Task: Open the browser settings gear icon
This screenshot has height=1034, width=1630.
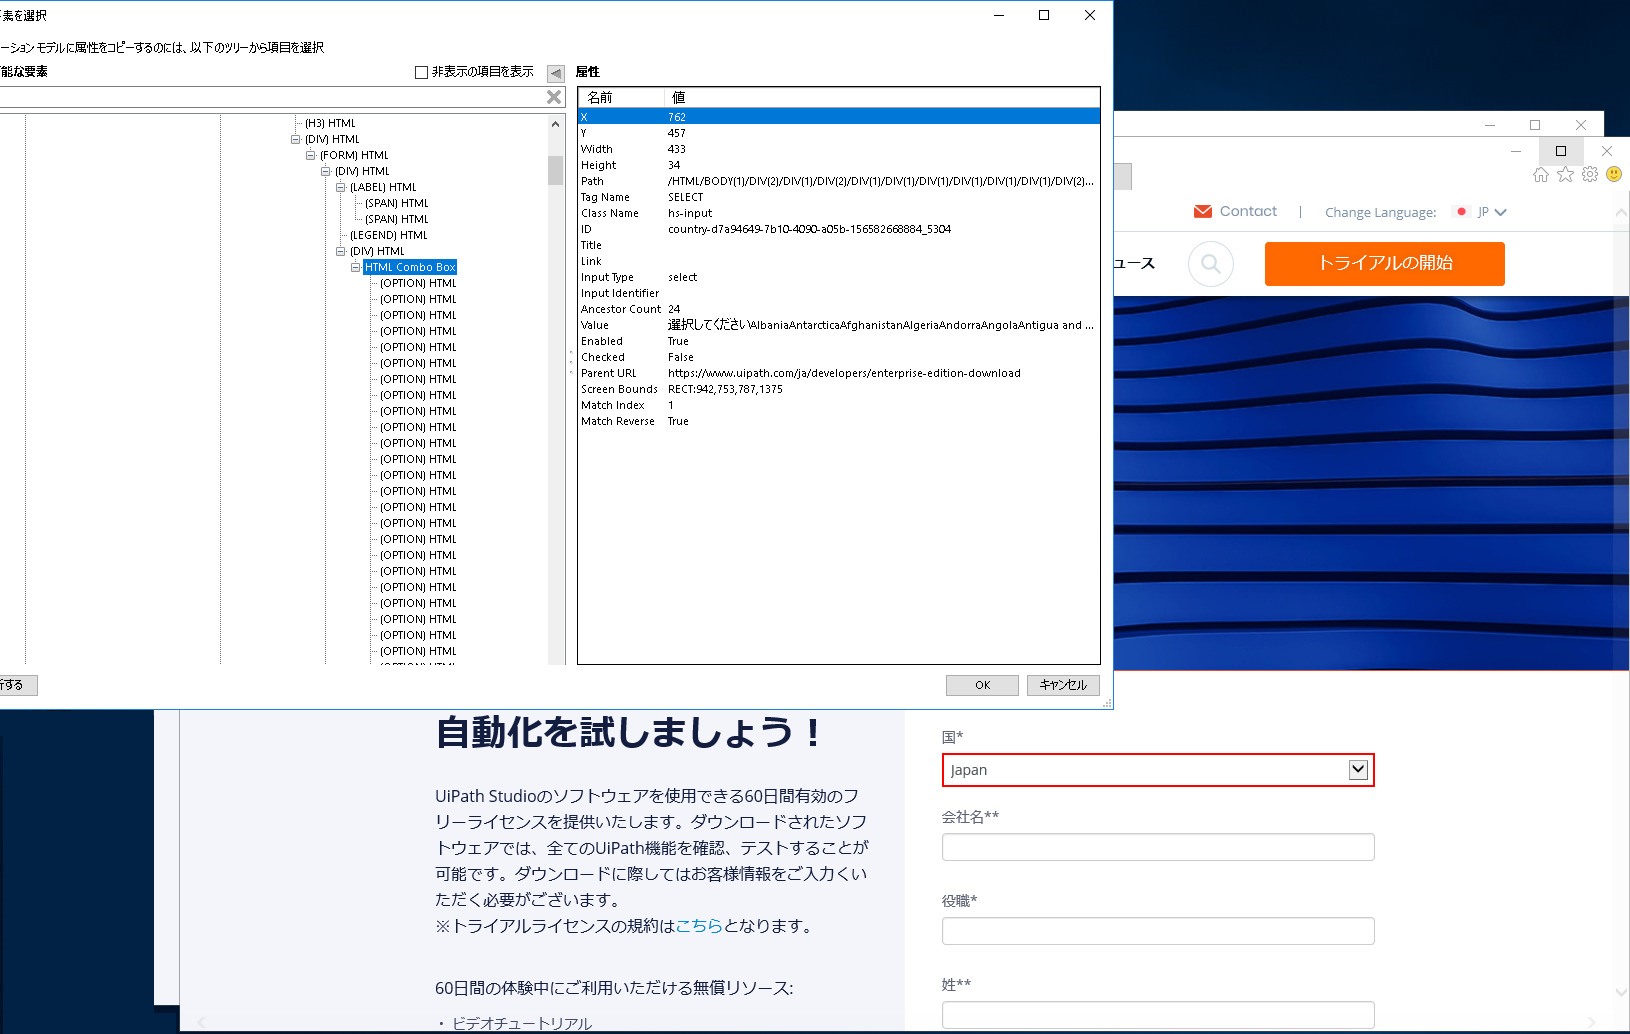Action: (x=1590, y=175)
